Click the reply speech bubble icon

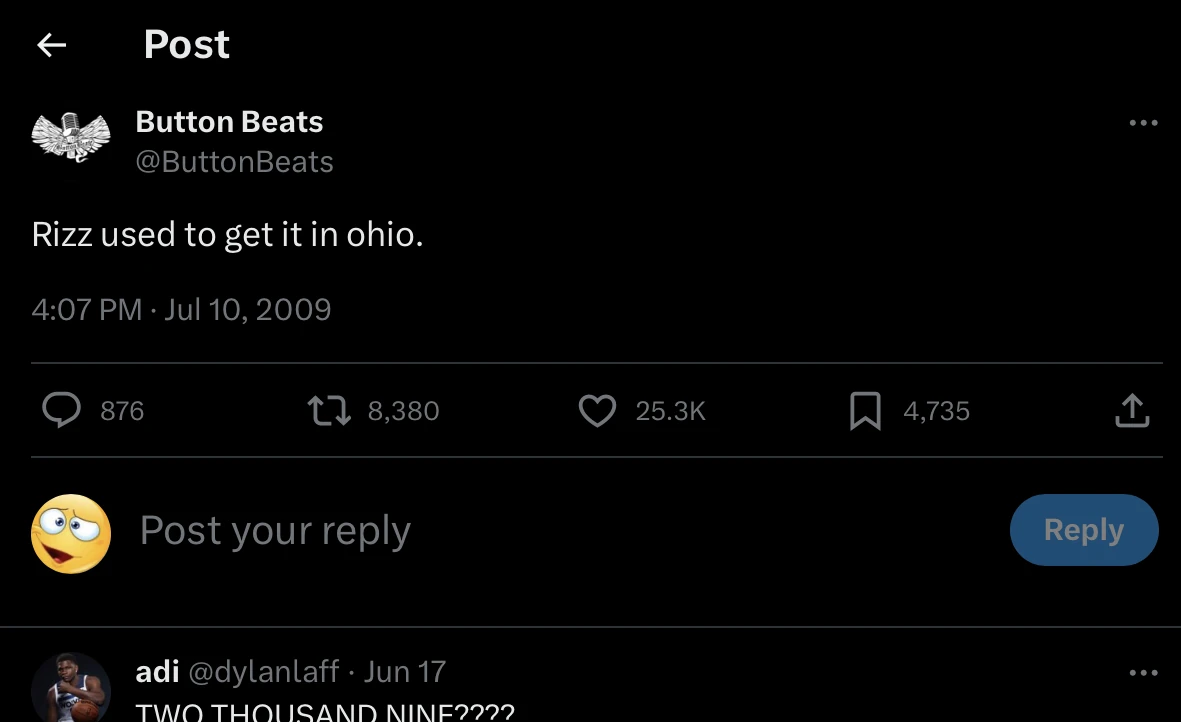pyautogui.click(x=62, y=410)
